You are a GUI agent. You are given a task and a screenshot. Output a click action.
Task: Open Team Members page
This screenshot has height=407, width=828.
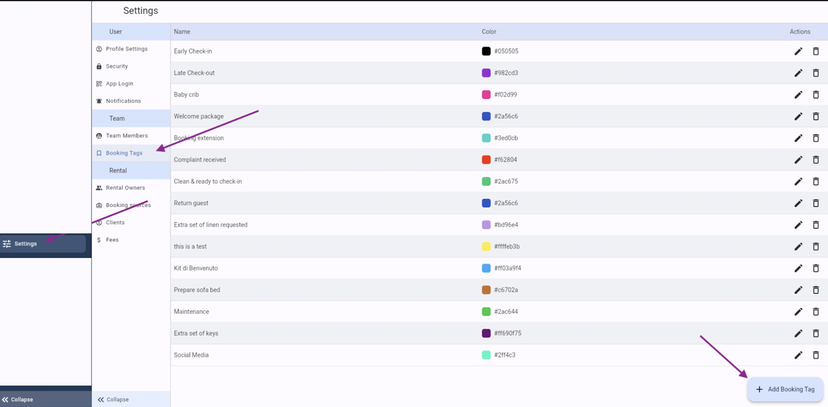point(131,136)
